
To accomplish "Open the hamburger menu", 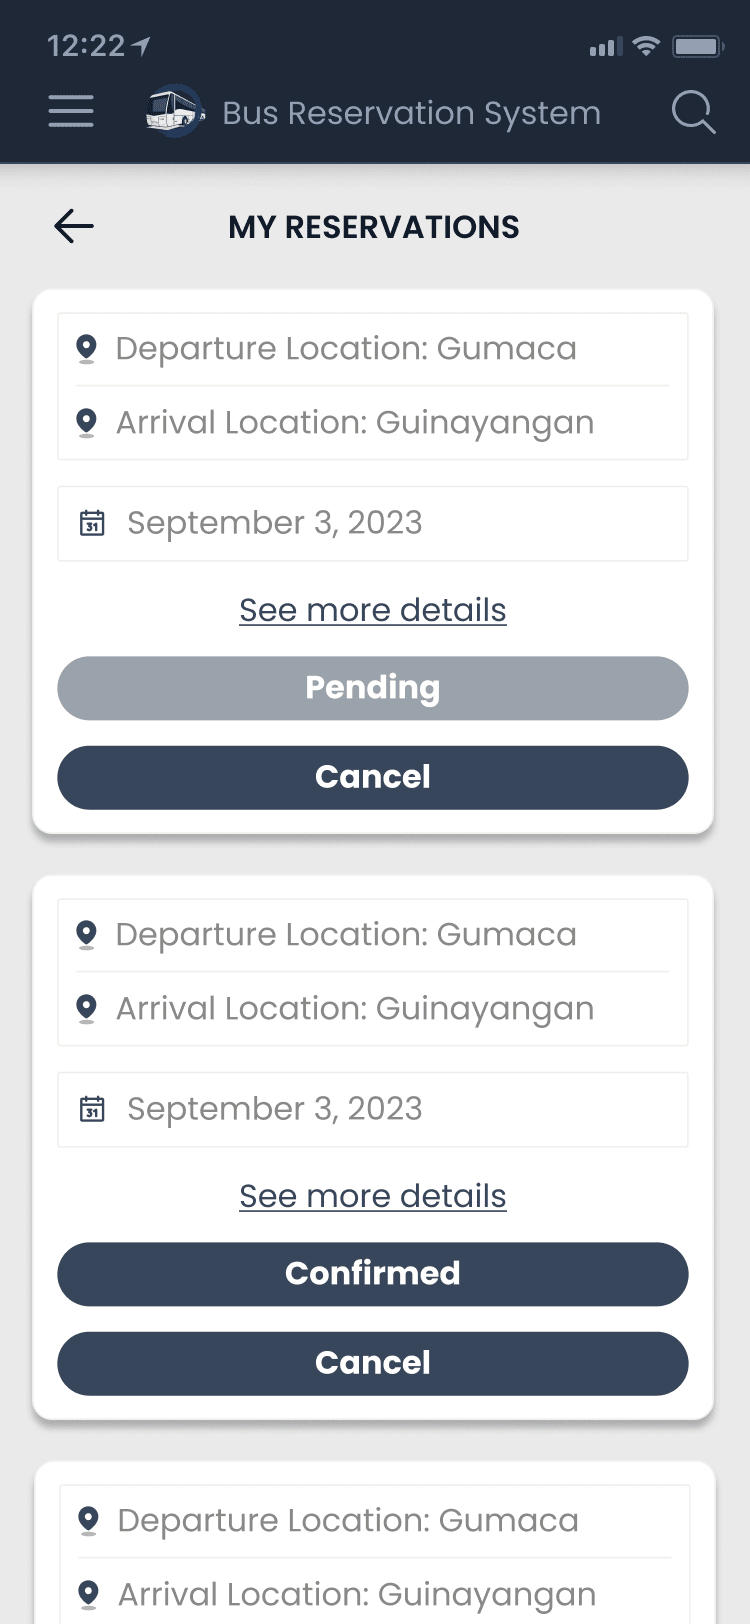I will click(x=71, y=112).
